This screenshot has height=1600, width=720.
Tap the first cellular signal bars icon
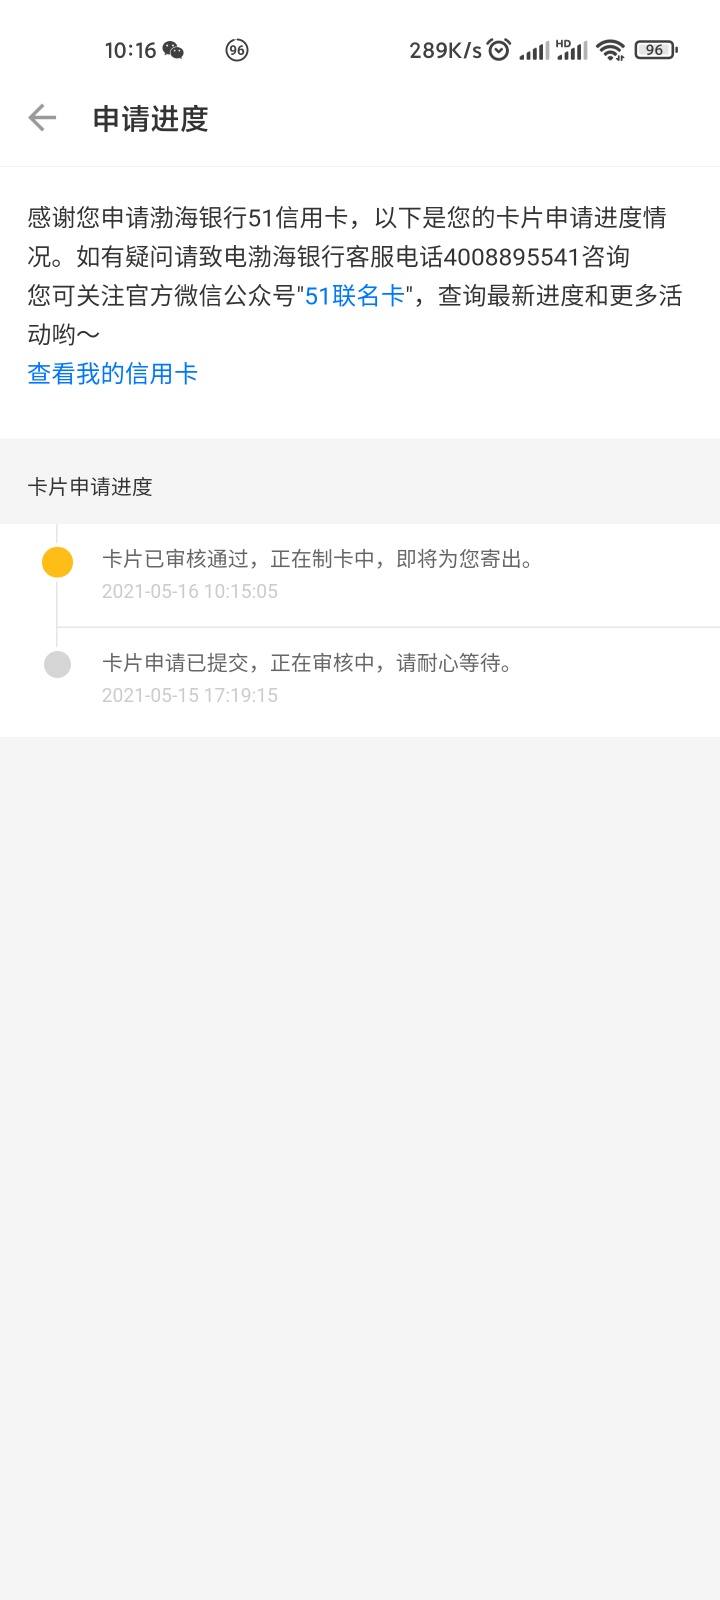534,51
